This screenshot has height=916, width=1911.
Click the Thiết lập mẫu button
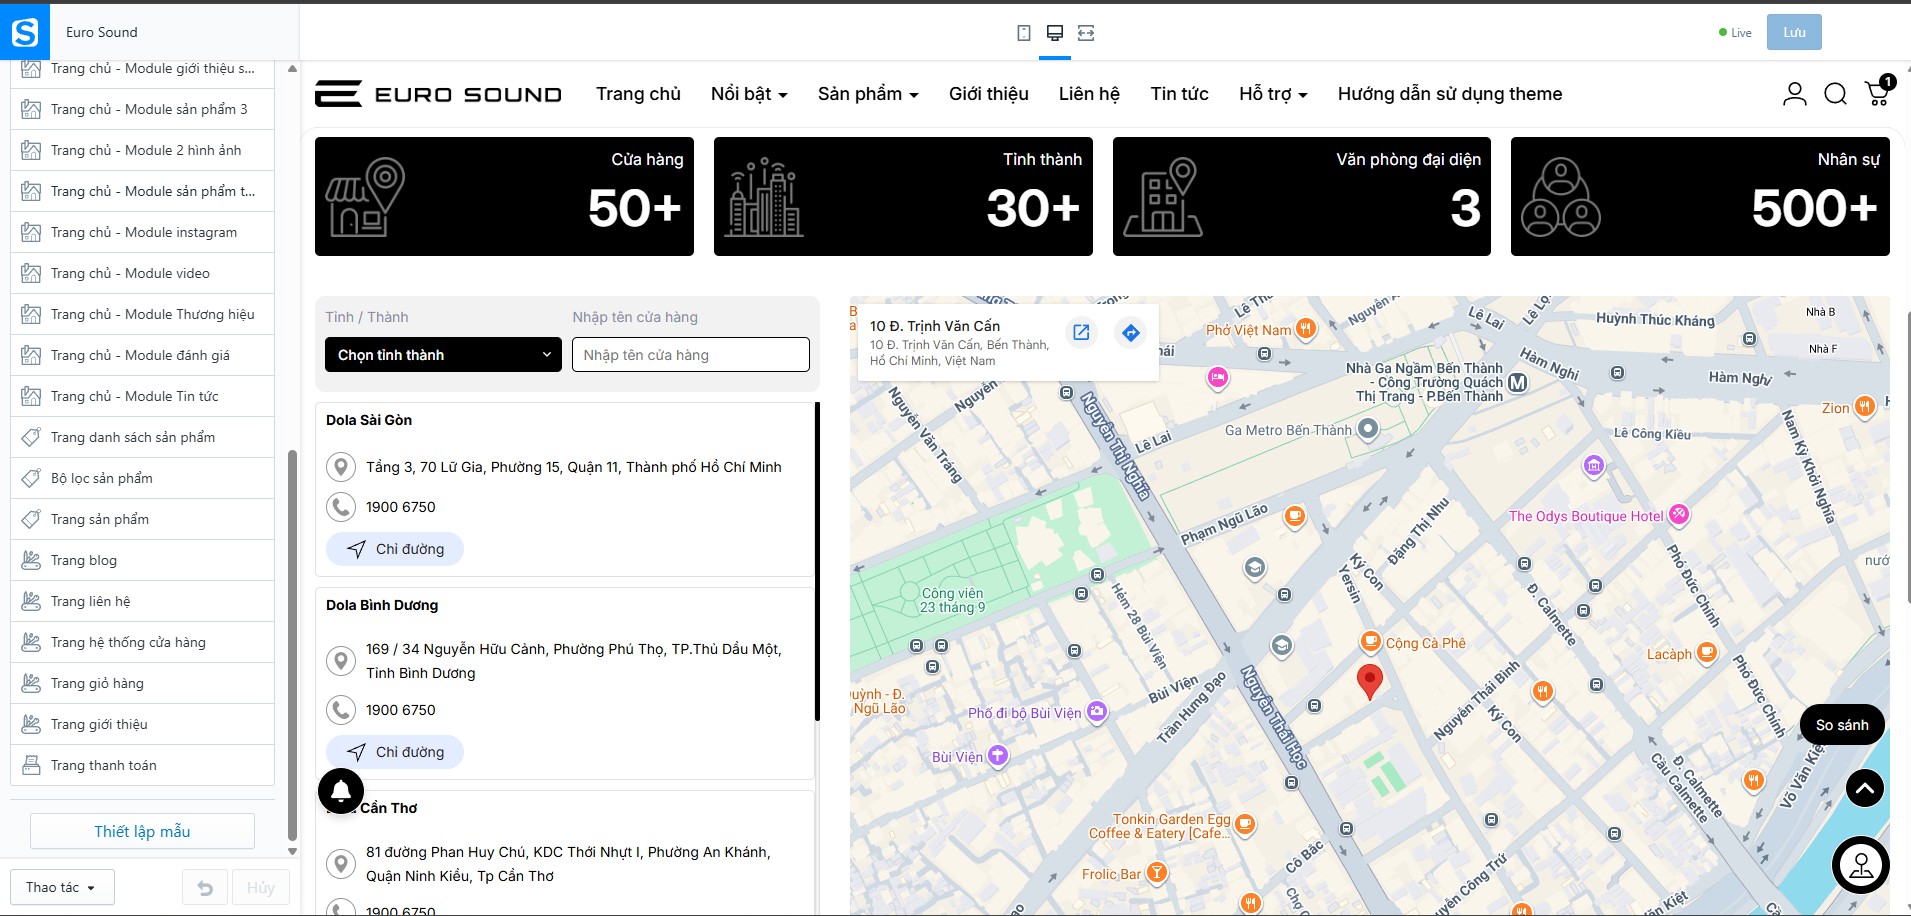point(142,832)
